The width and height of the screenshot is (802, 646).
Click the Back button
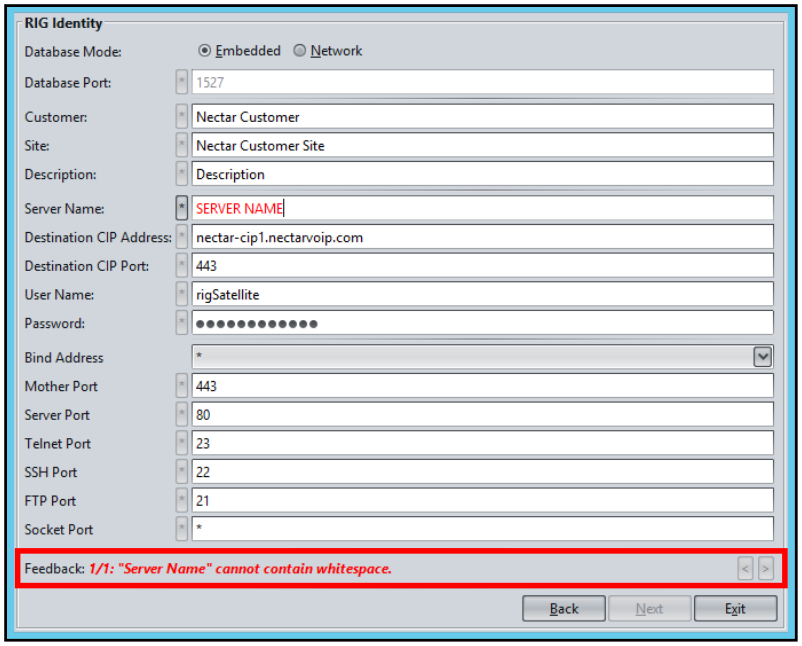(x=564, y=609)
